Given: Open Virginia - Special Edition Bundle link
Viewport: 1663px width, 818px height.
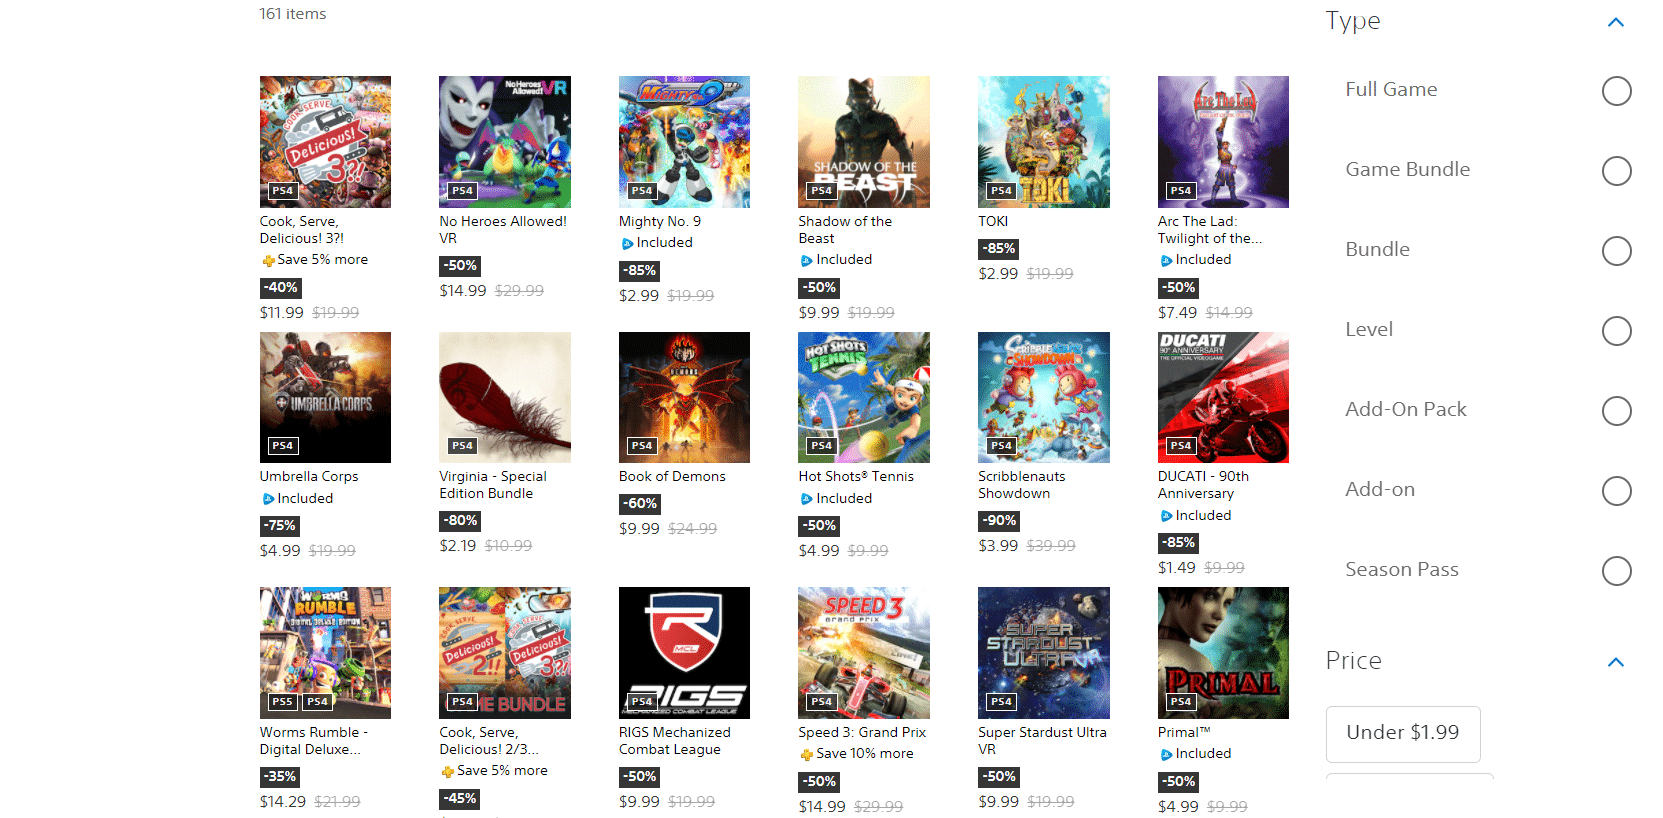Looking at the screenshot, I should click(x=493, y=485).
